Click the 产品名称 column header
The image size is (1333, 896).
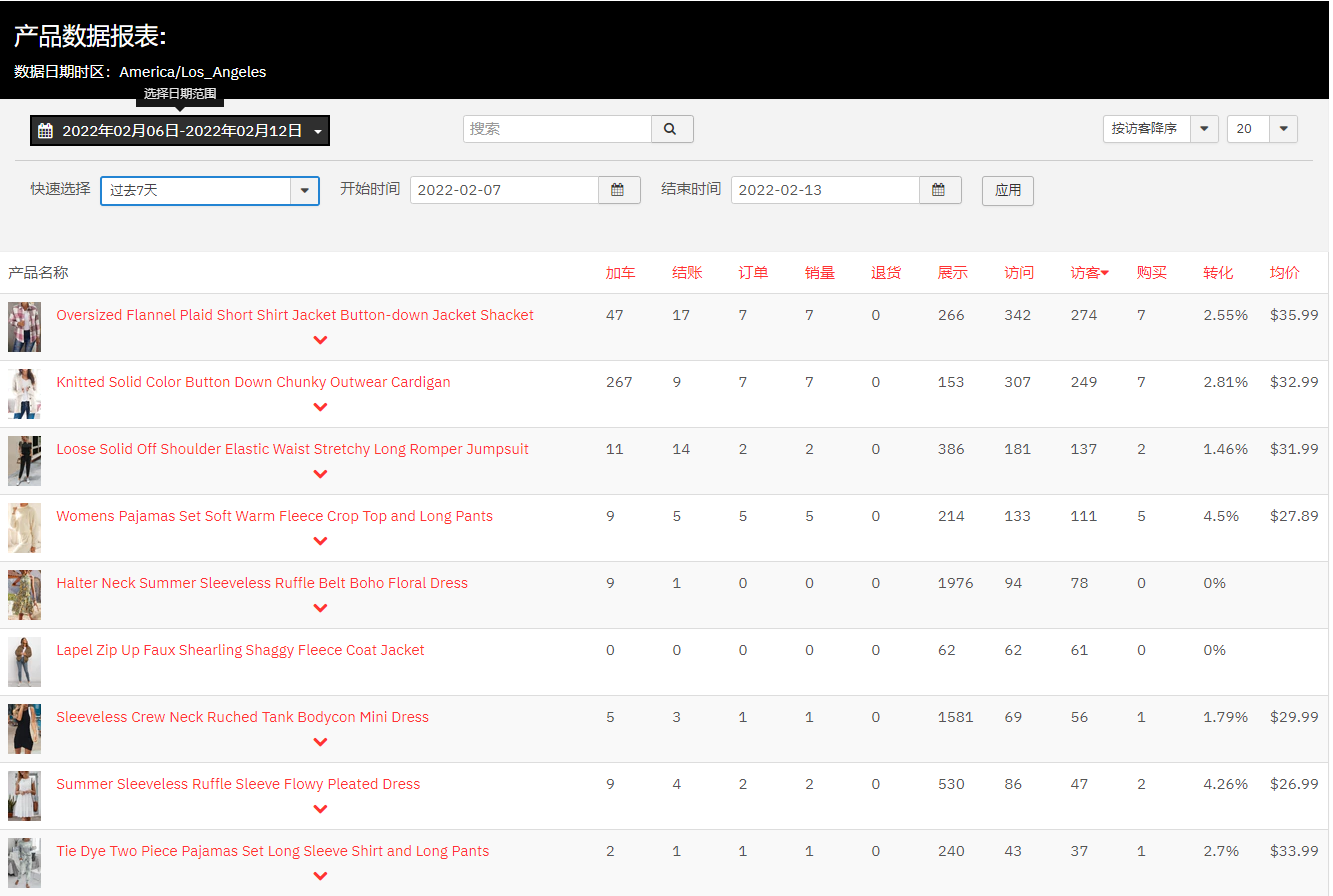(x=38, y=273)
